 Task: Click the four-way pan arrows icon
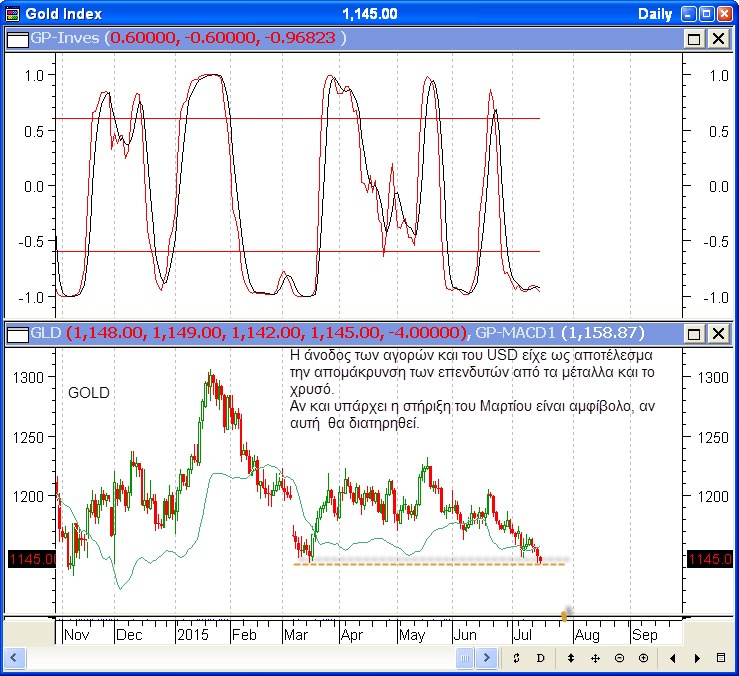pyautogui.click(x=595, y=658)
